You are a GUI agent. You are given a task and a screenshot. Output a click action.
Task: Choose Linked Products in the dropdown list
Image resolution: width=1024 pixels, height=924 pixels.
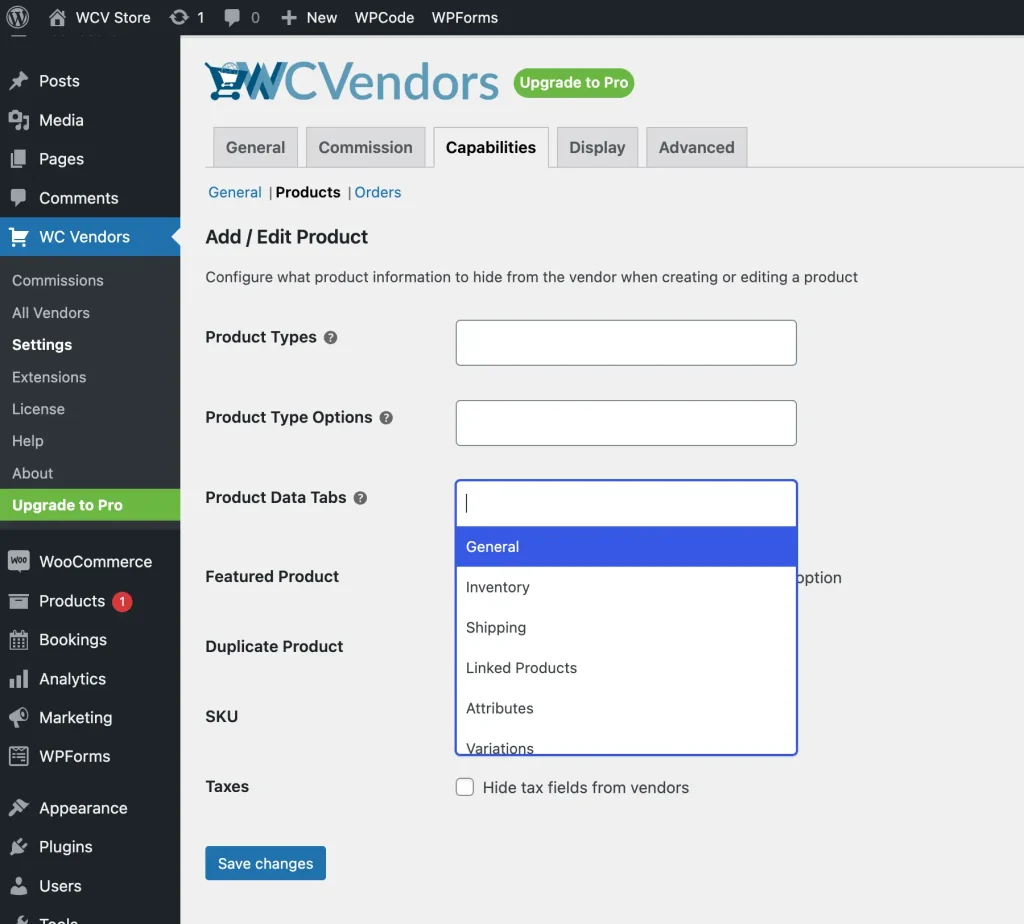626,668
